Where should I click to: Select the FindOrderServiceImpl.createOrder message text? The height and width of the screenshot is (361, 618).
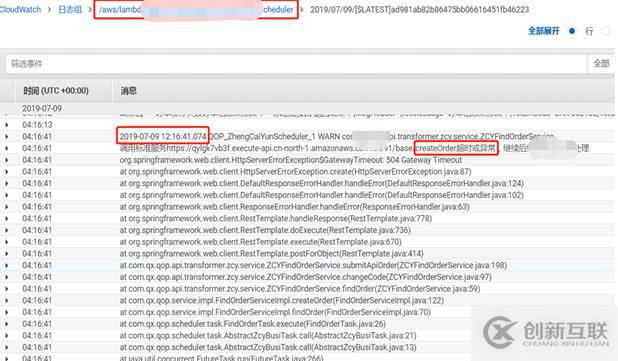point(282,300)
